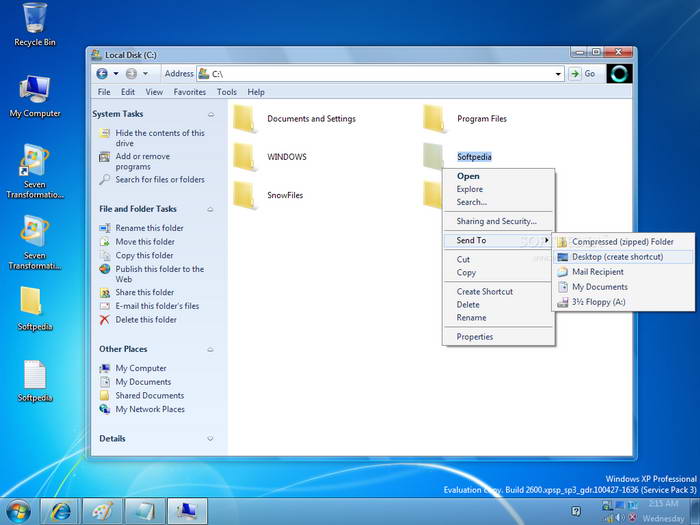Choose Delete from the context menu

point(499,305)
